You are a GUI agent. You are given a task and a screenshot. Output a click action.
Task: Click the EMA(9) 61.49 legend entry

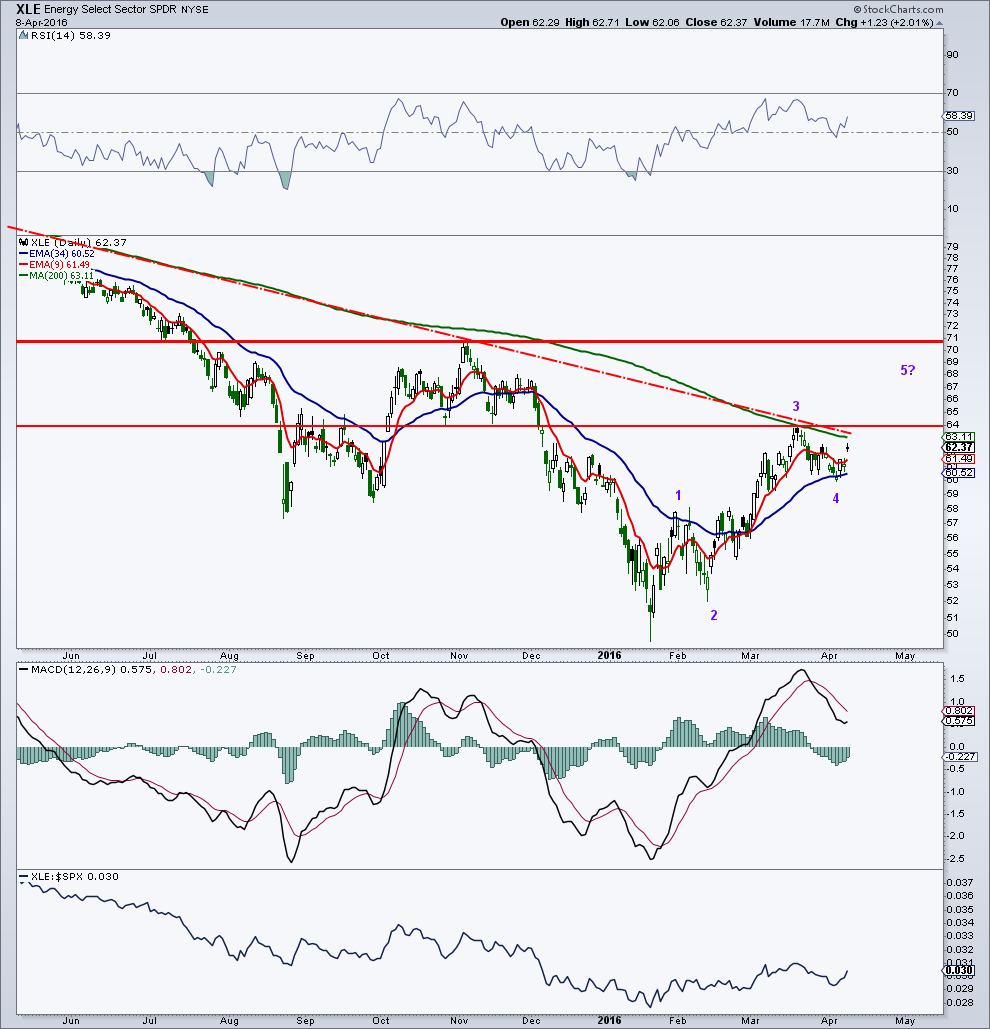pyautogui.click(x=54, y=264)
